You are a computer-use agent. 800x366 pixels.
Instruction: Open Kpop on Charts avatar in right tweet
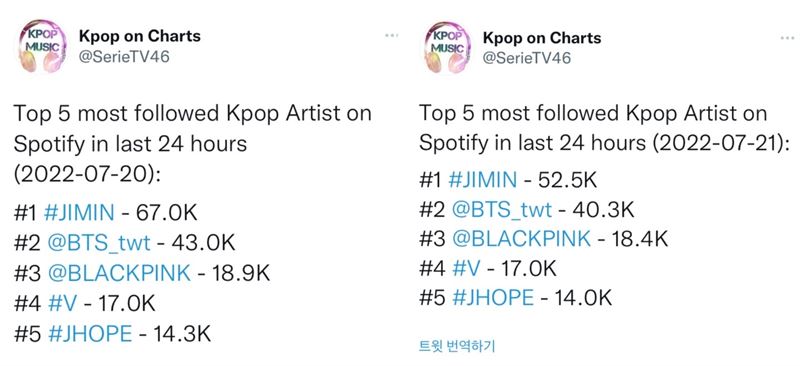pos(447,47)
